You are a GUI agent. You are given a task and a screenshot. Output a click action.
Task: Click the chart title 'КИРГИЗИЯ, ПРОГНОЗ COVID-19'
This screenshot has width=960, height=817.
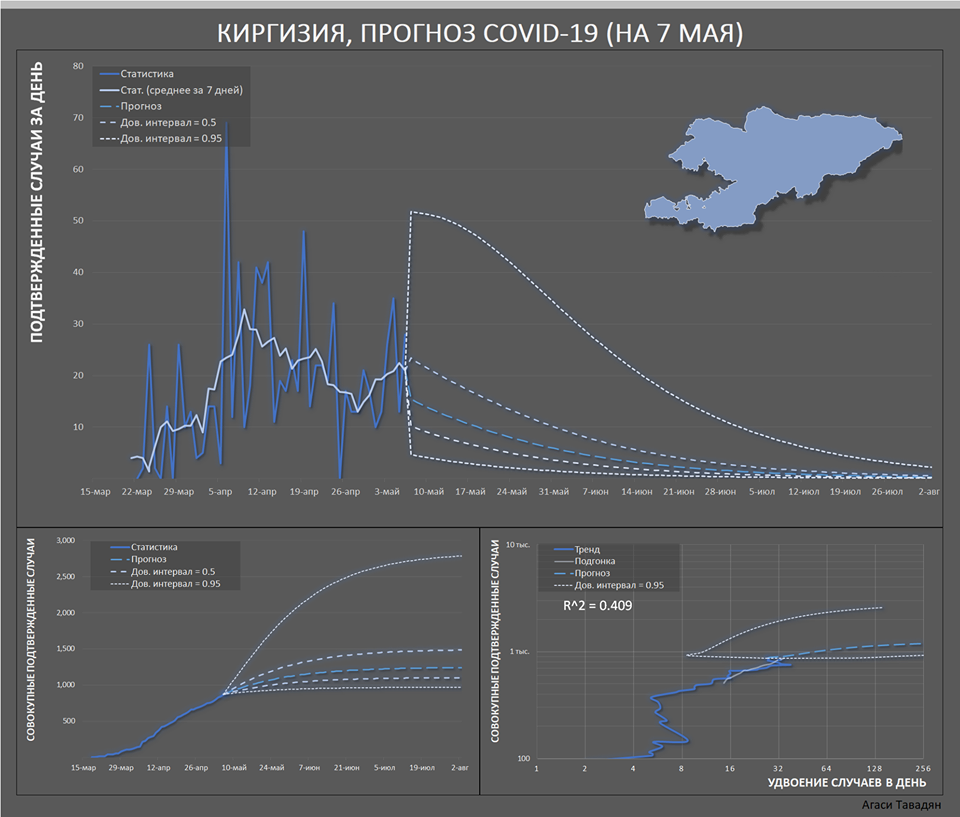(x=480, y=34)
